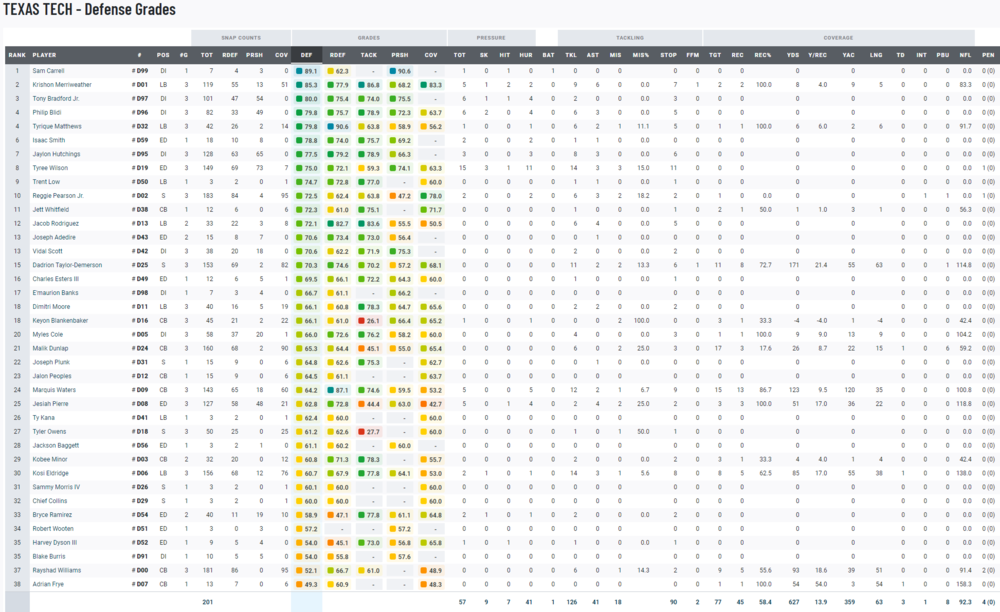Image resolution: width=1000 pixels, height=612 pixels.
Task: Select the SNAP COUNTS group header
Action: (240, 34)
